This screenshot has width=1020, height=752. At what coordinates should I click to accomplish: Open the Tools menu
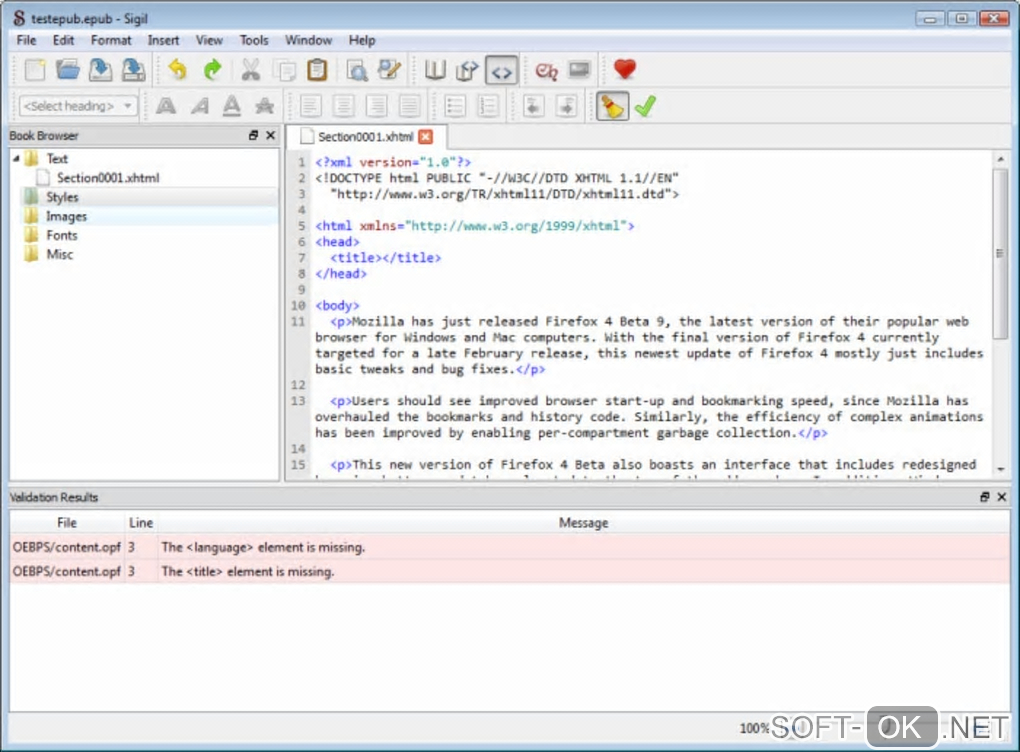(254, 40)
